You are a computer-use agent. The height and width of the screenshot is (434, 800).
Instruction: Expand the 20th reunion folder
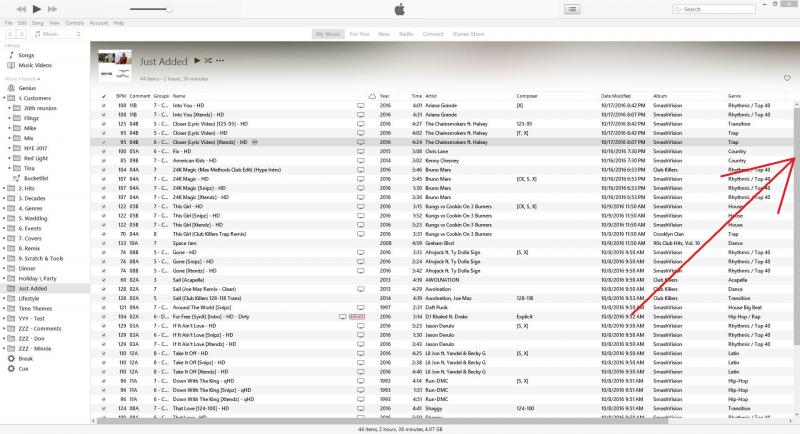coord(9,108)
